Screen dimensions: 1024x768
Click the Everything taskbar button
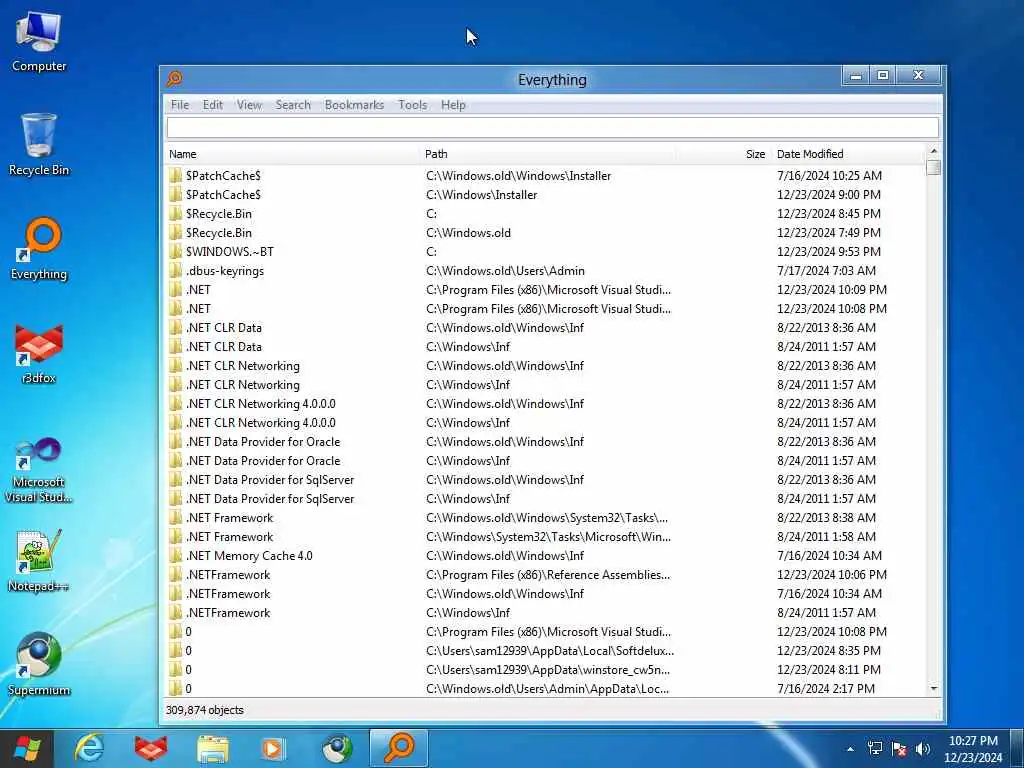(399, 748)
